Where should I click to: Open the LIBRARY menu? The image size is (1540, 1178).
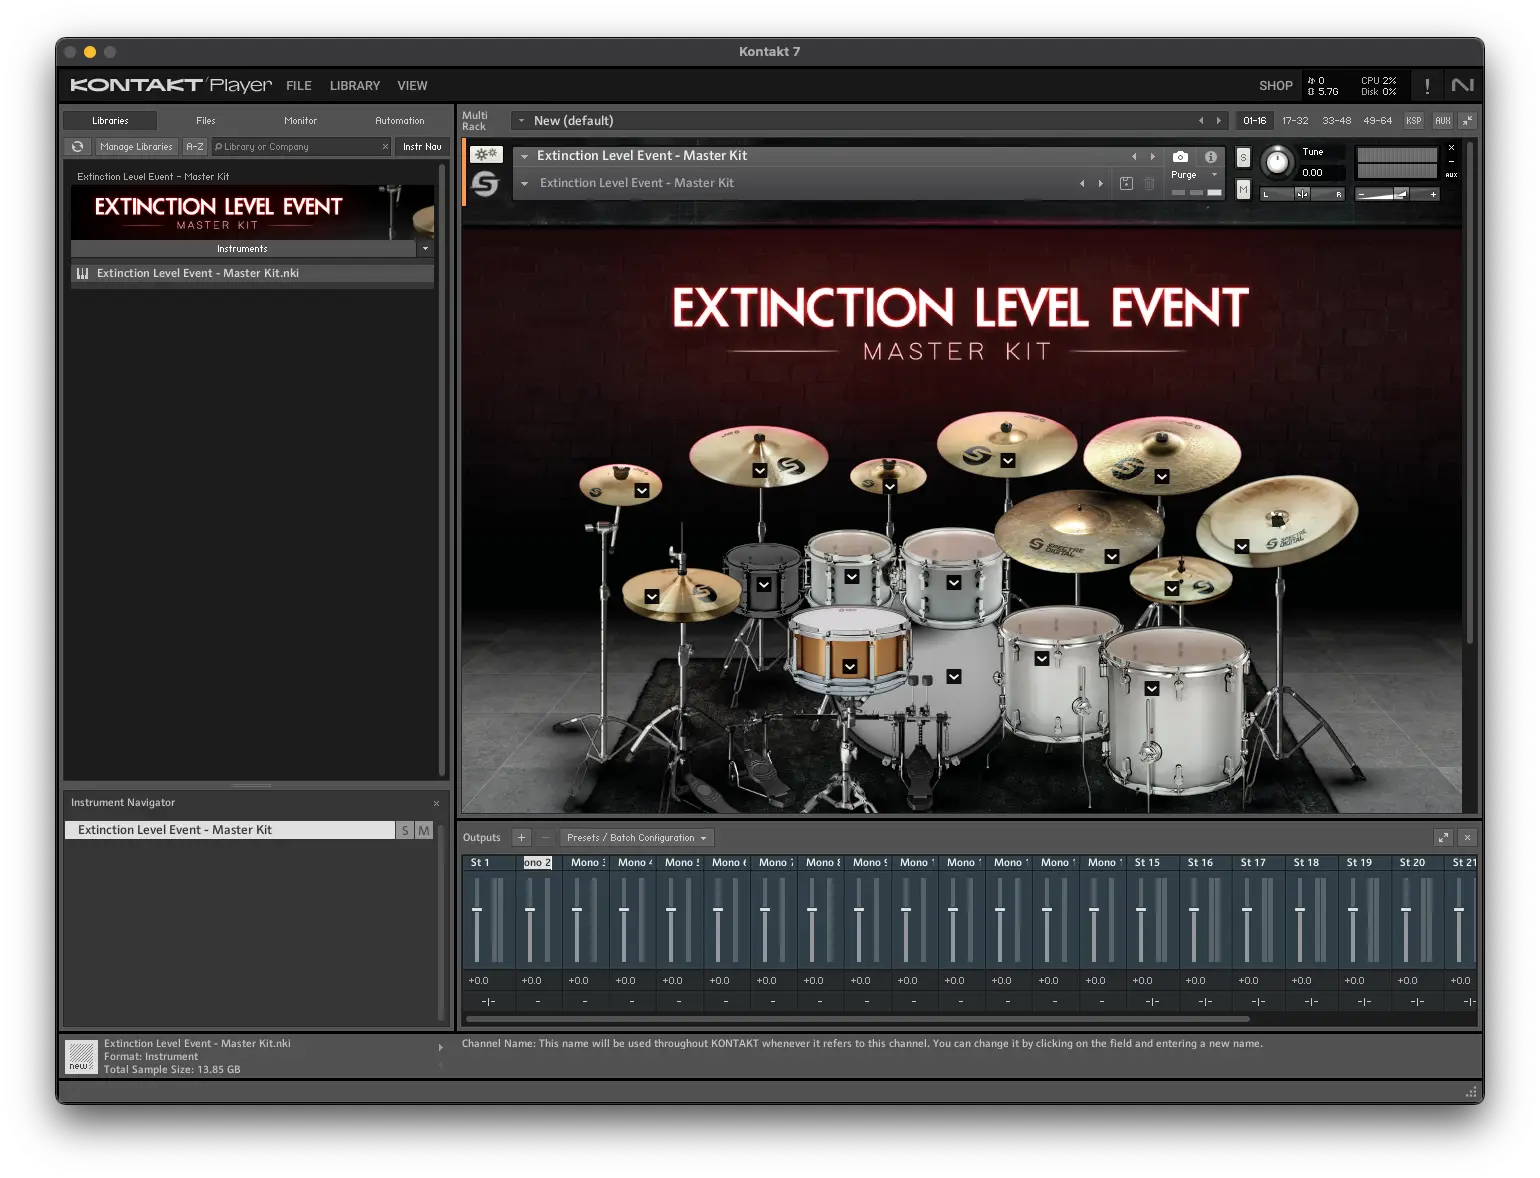(355, 86)
